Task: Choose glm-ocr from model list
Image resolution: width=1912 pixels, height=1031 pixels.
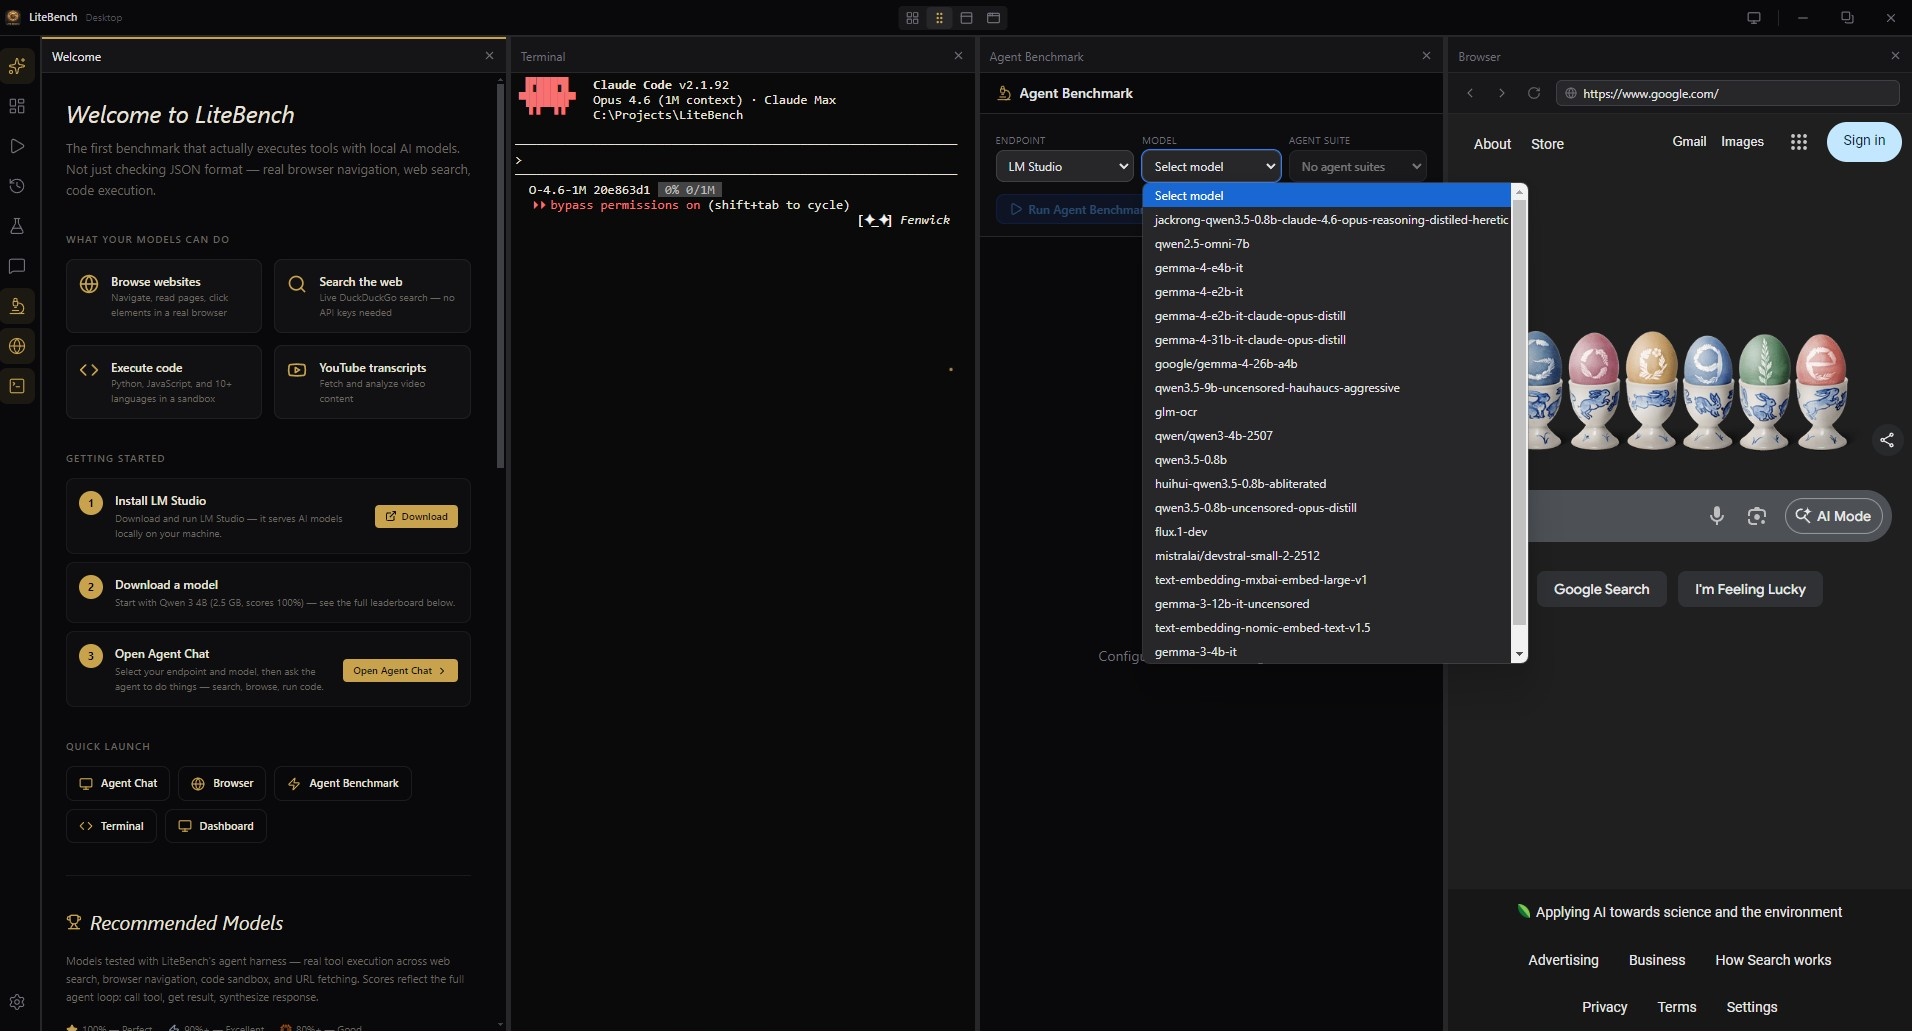Action: coord(1326,412)
